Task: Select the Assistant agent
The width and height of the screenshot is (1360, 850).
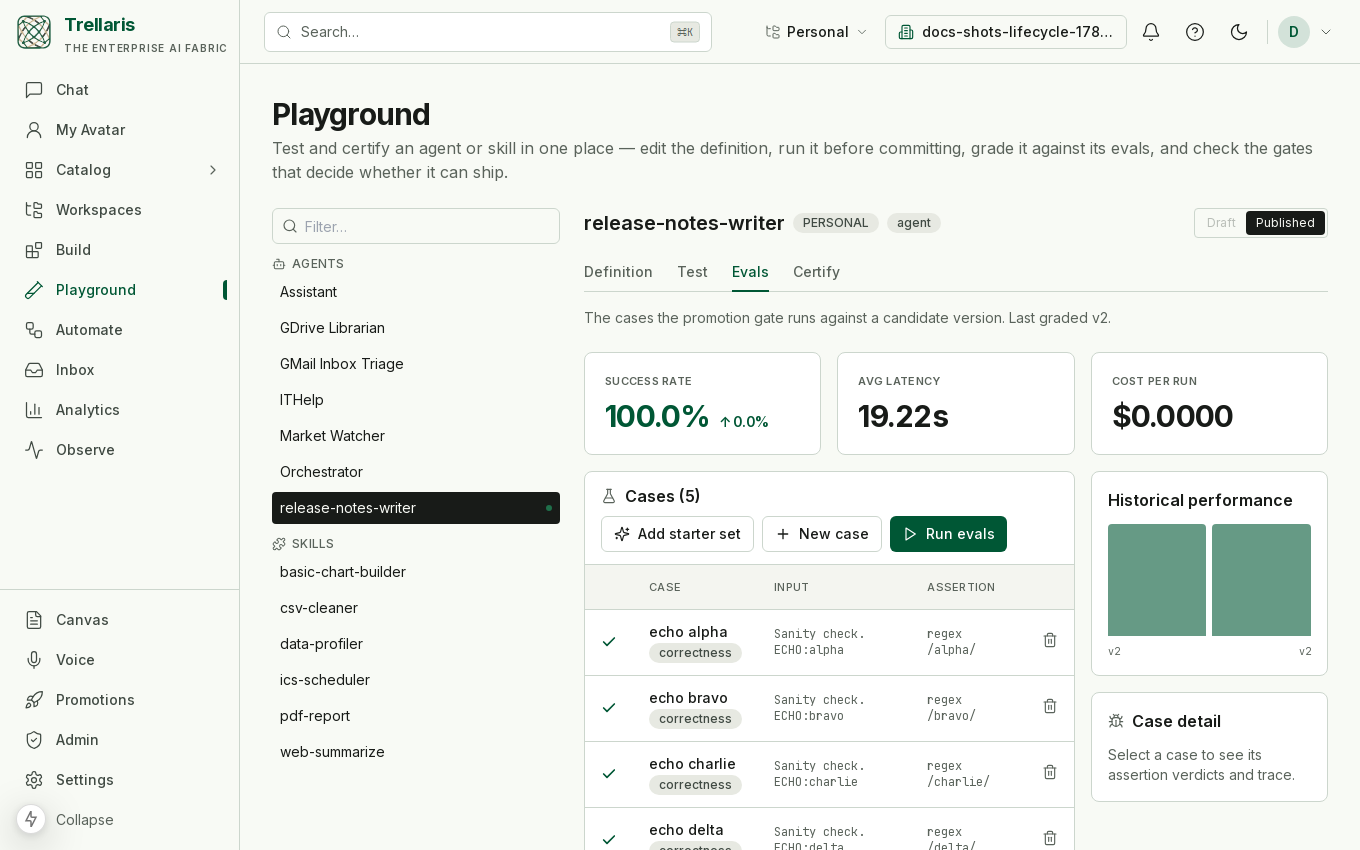Action: tap(416, 292)
